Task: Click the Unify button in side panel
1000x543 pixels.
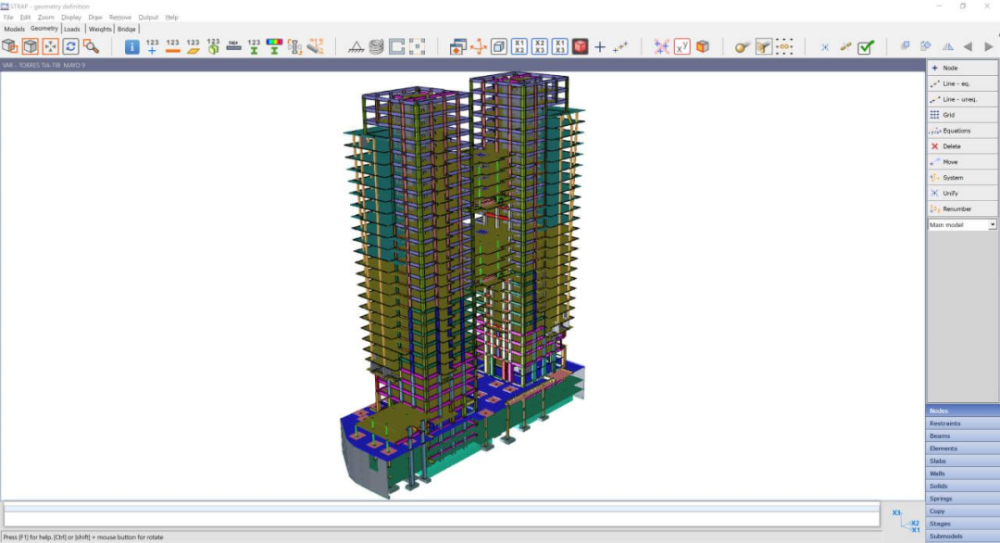Action: (x=962, y=193)
